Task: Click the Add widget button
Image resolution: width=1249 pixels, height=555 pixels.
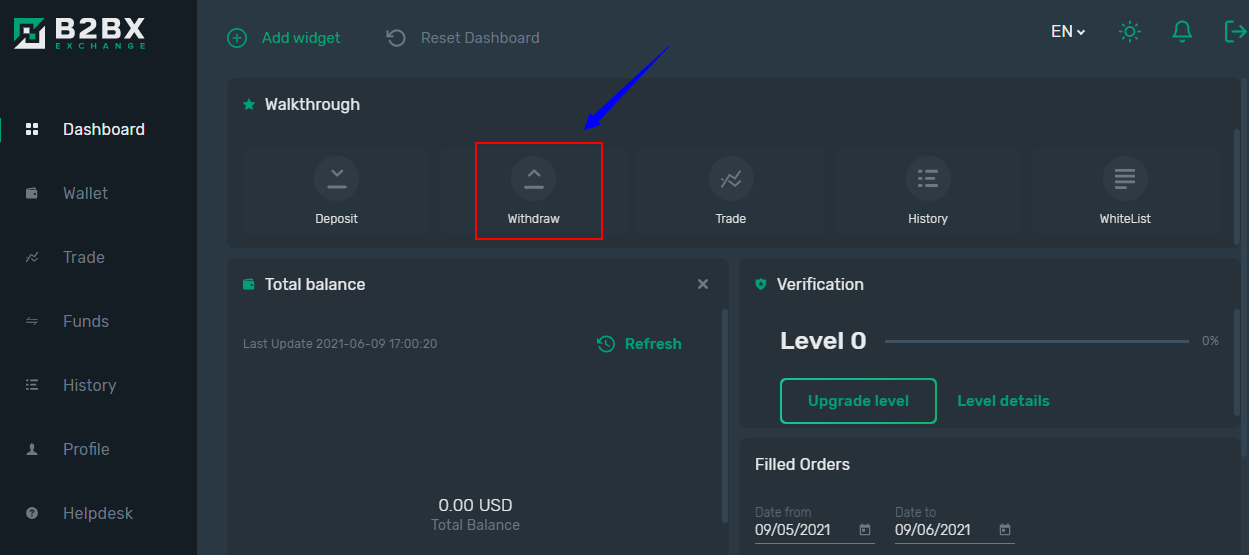Action: [284, 38]
